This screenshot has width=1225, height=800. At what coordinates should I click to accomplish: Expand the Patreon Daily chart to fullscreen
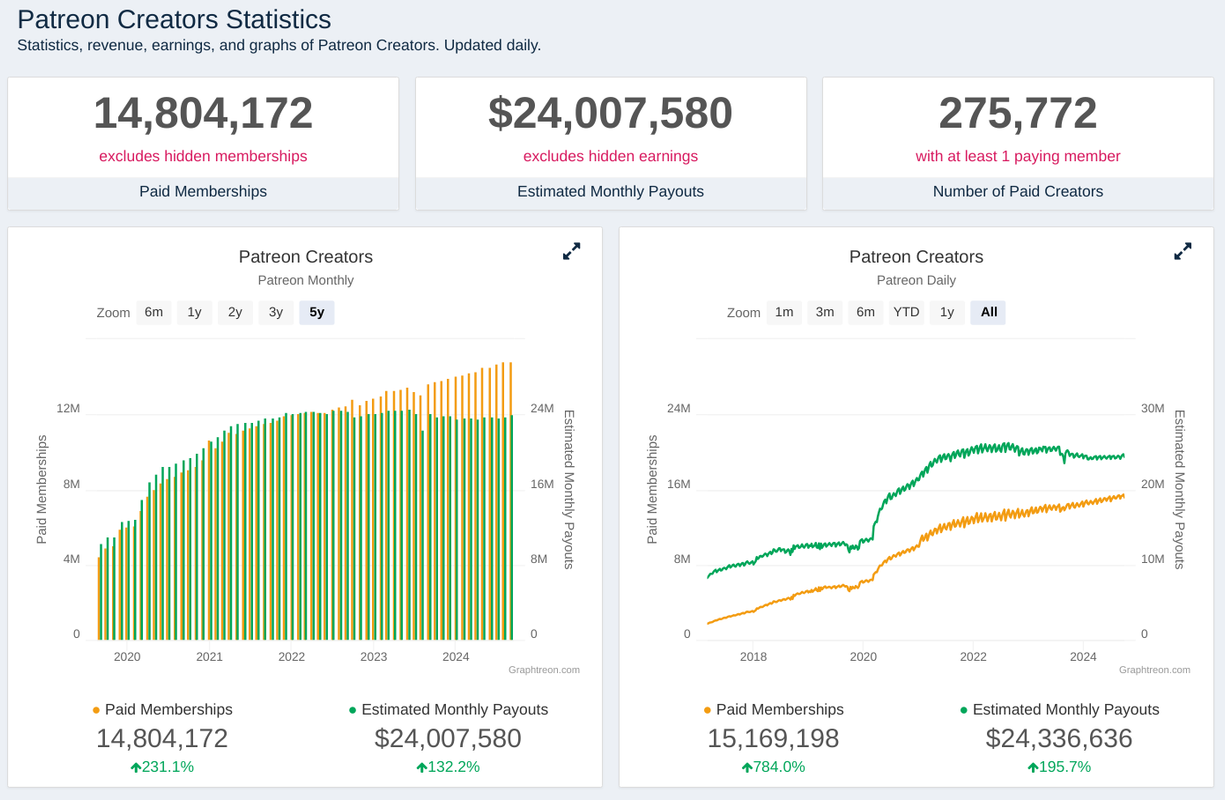[1182, 252]
